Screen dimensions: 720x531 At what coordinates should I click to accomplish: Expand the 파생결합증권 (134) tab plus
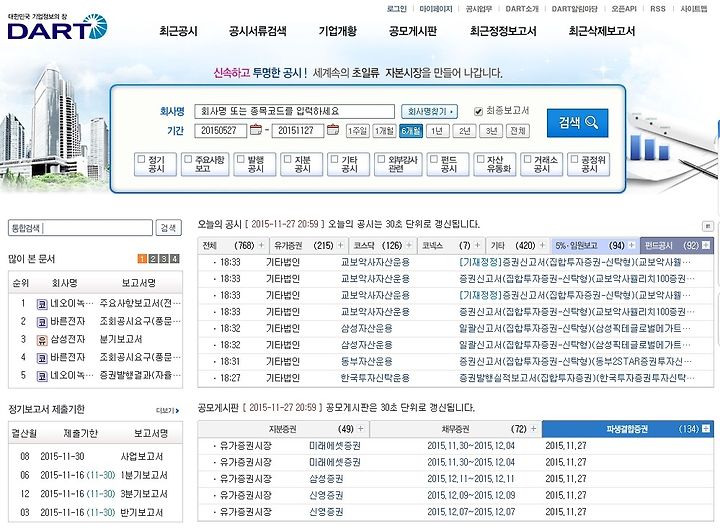coord(706,429)
